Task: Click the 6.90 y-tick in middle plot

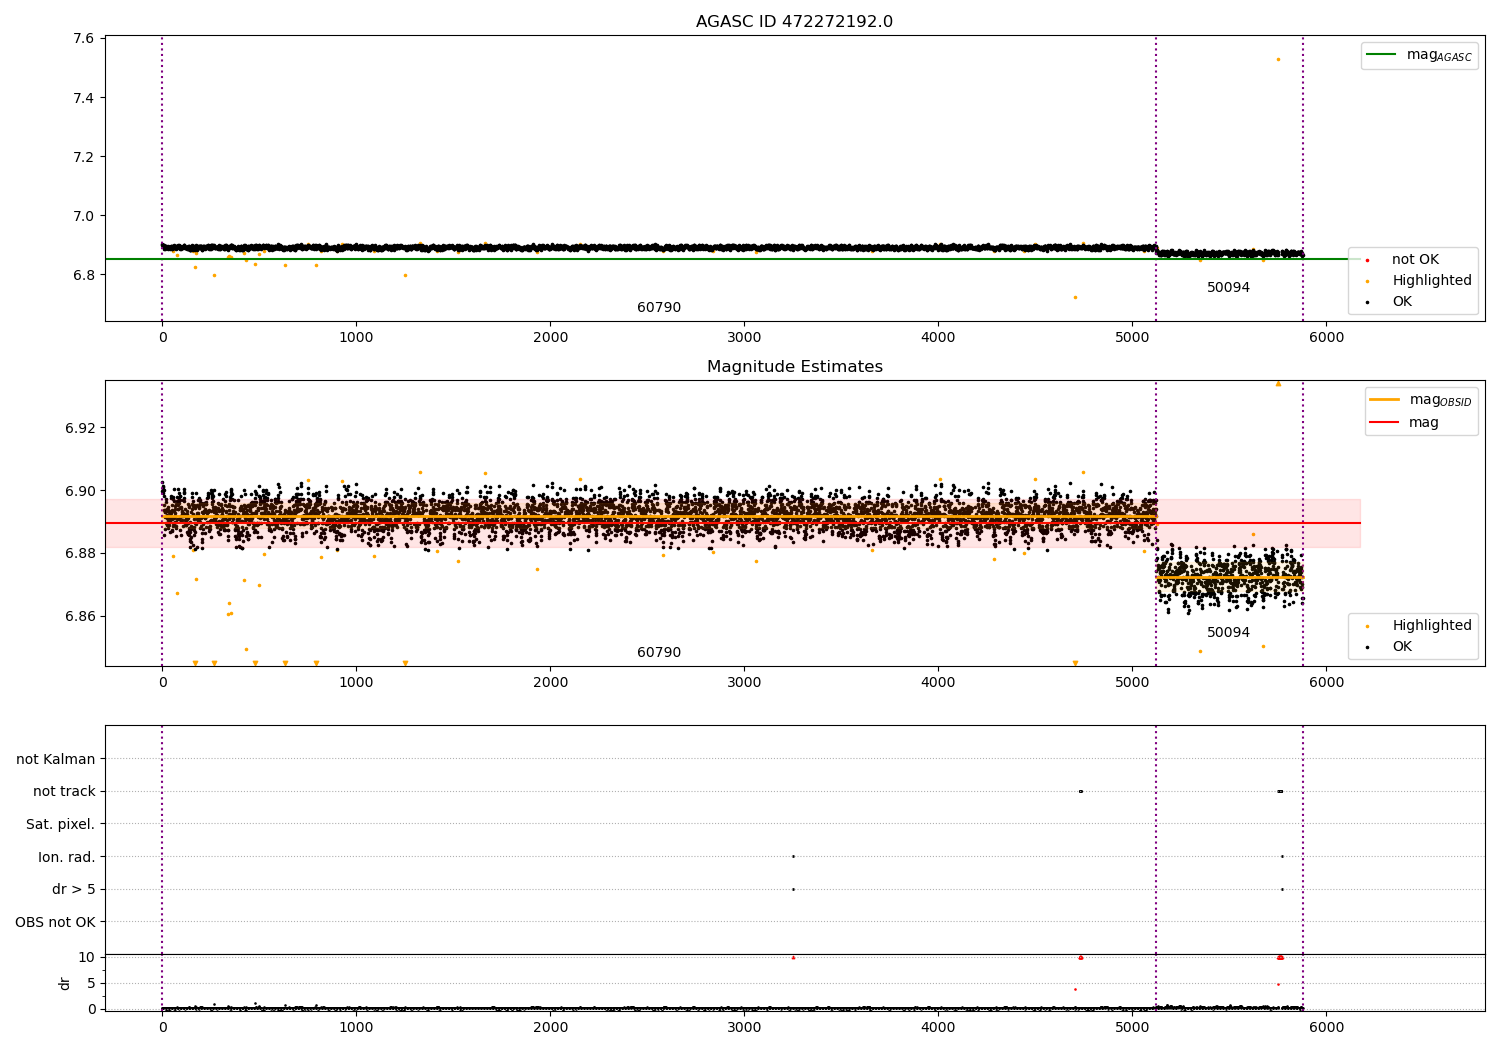Action: tap(80, 491)
